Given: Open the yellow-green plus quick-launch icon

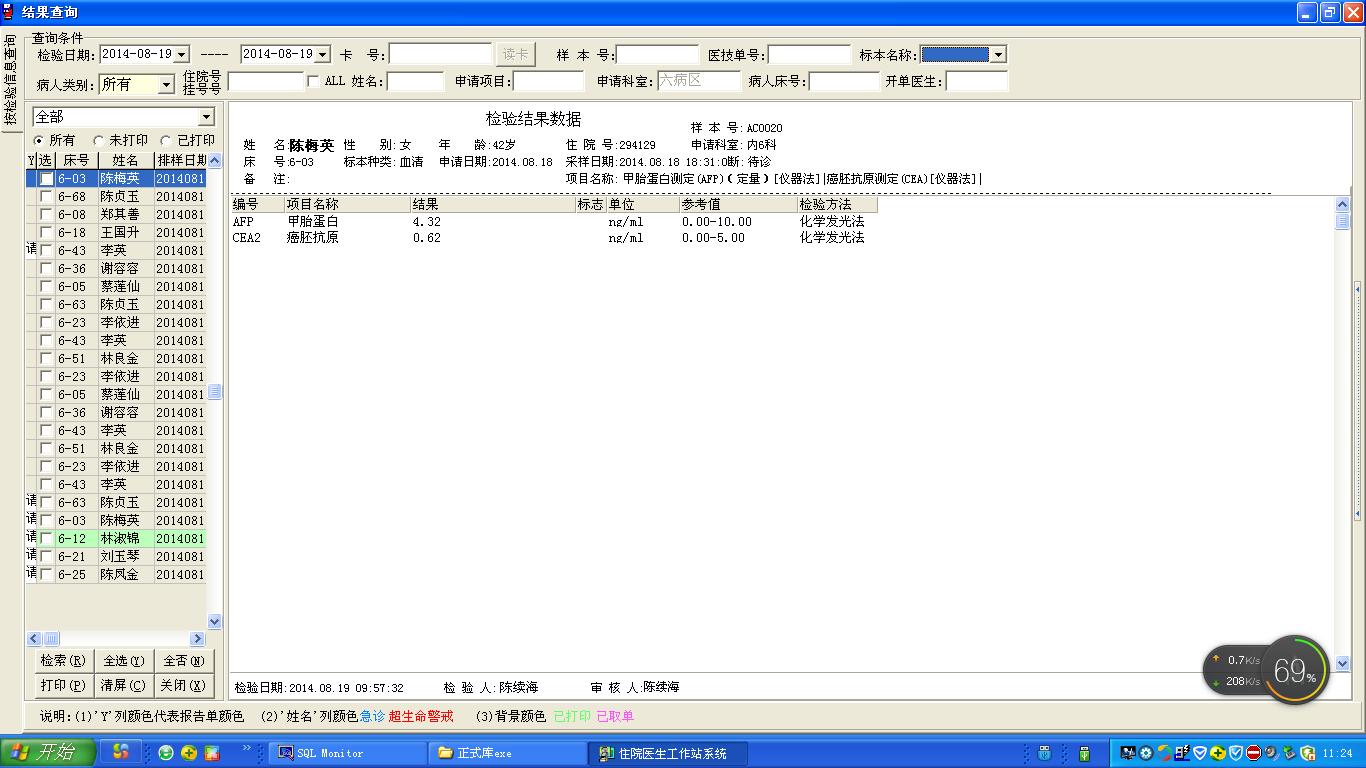Looking at the screenshot, I should (x=189, y=753).
